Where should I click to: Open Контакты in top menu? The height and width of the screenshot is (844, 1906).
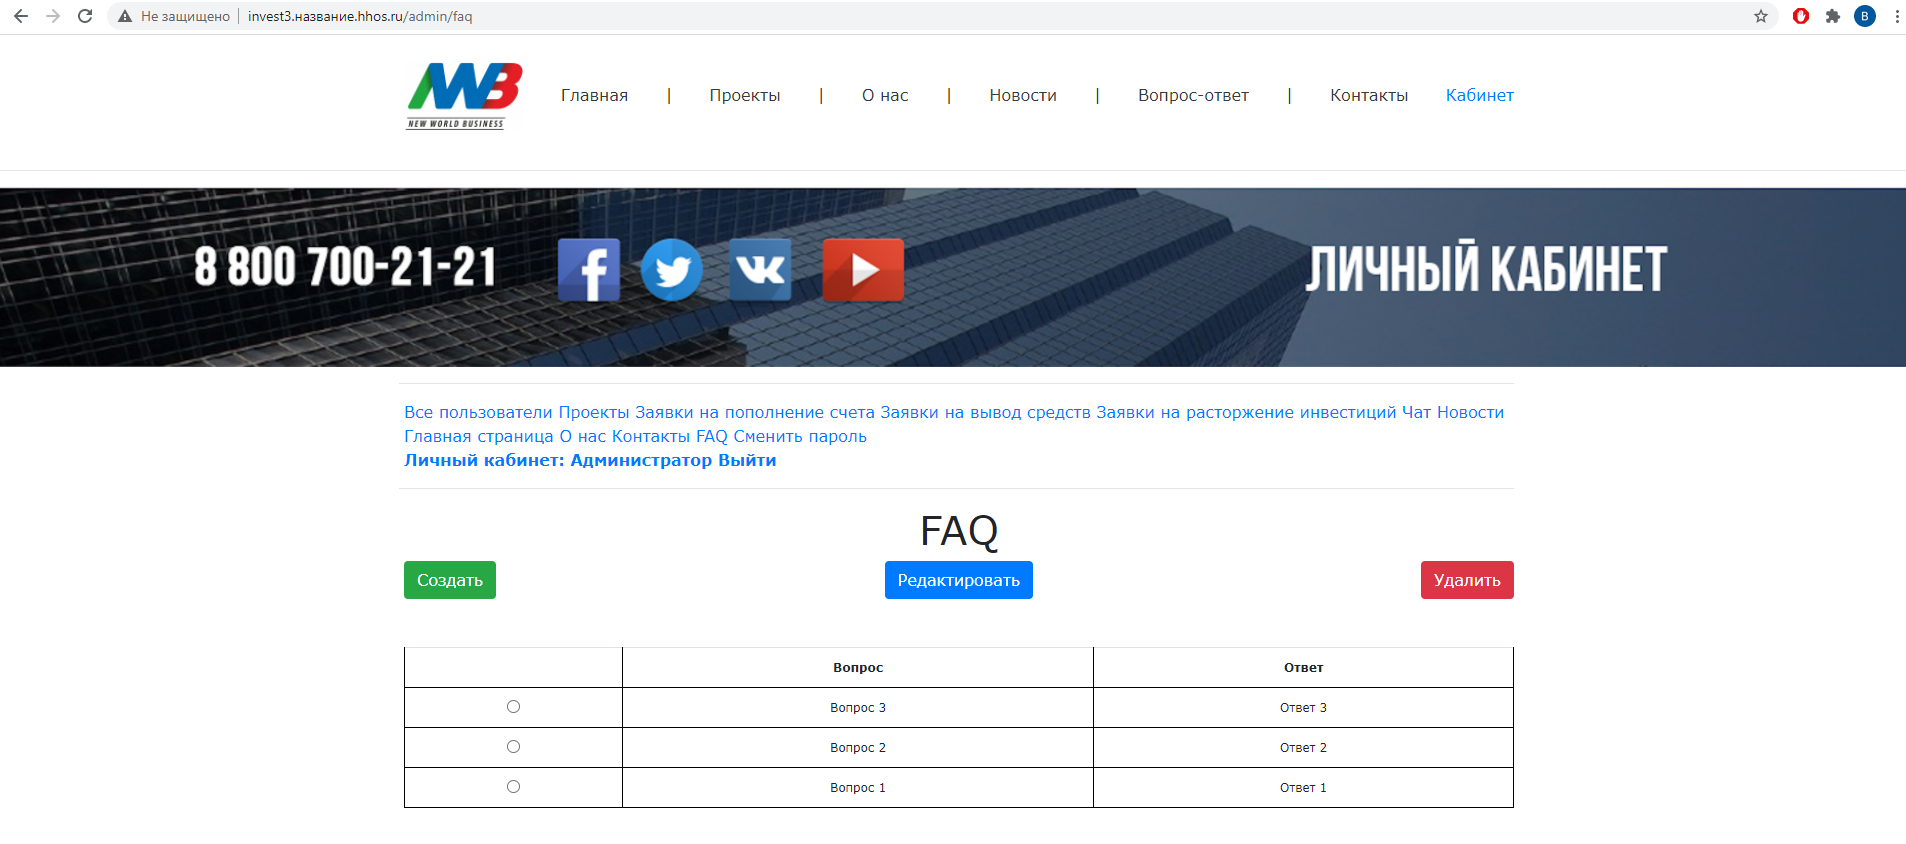(x=1369, y=95)
